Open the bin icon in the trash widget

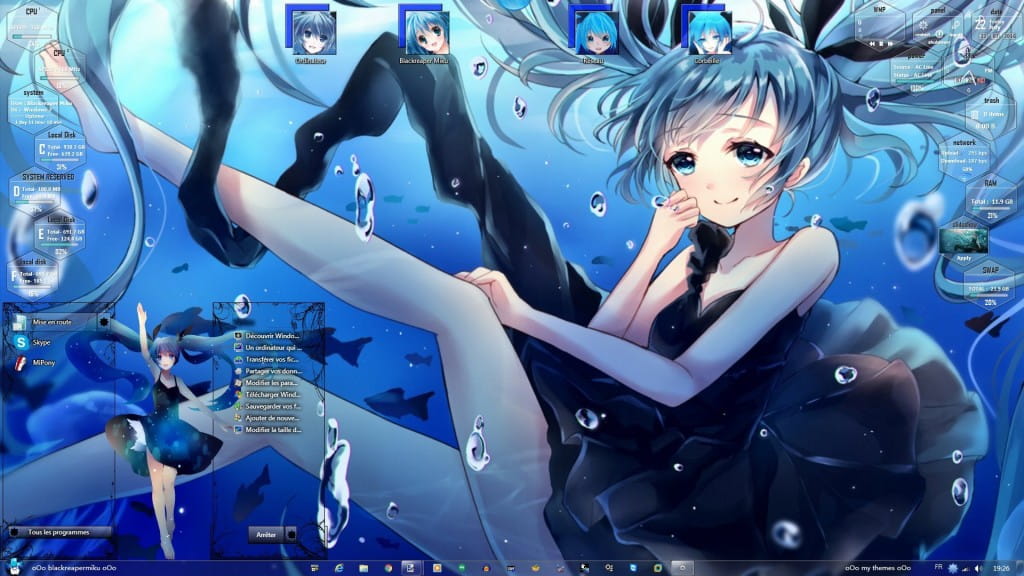coord(974,114)
